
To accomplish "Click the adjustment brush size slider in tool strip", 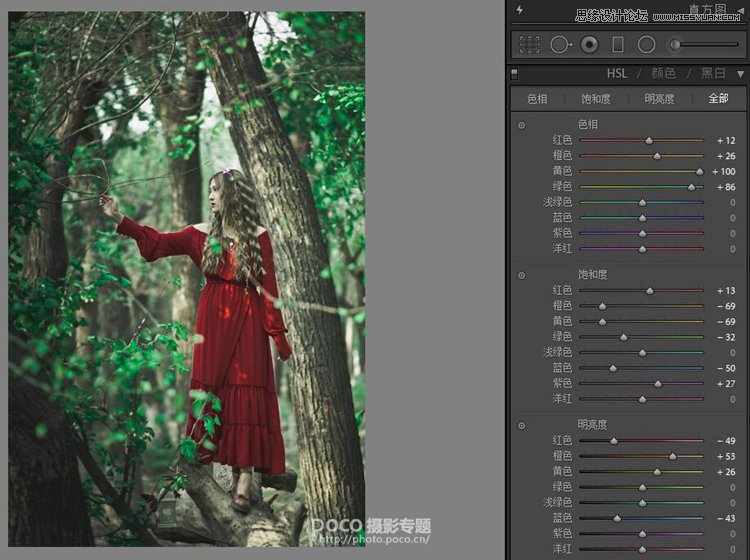I will click(x=710, y=44).
